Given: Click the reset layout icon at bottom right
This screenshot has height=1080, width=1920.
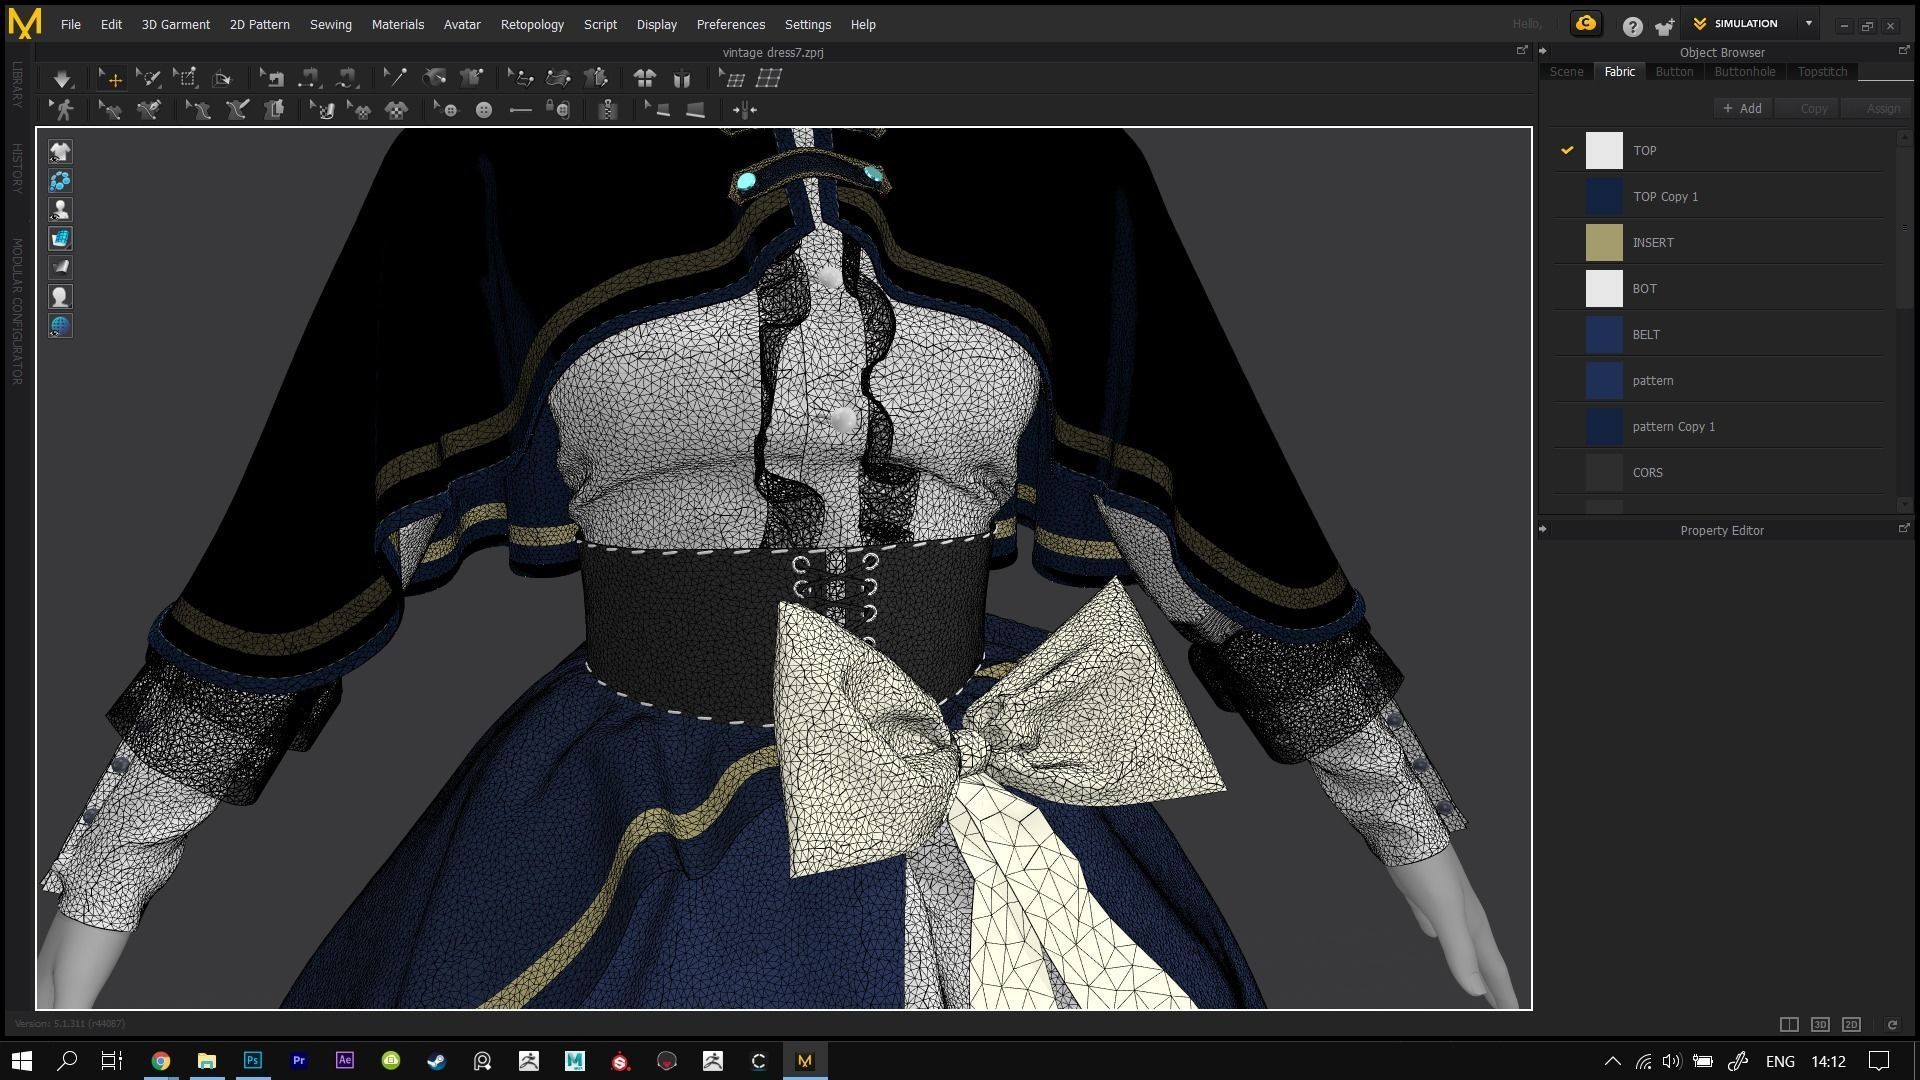Looking at the screenshot, I should pos(1892,1024).
